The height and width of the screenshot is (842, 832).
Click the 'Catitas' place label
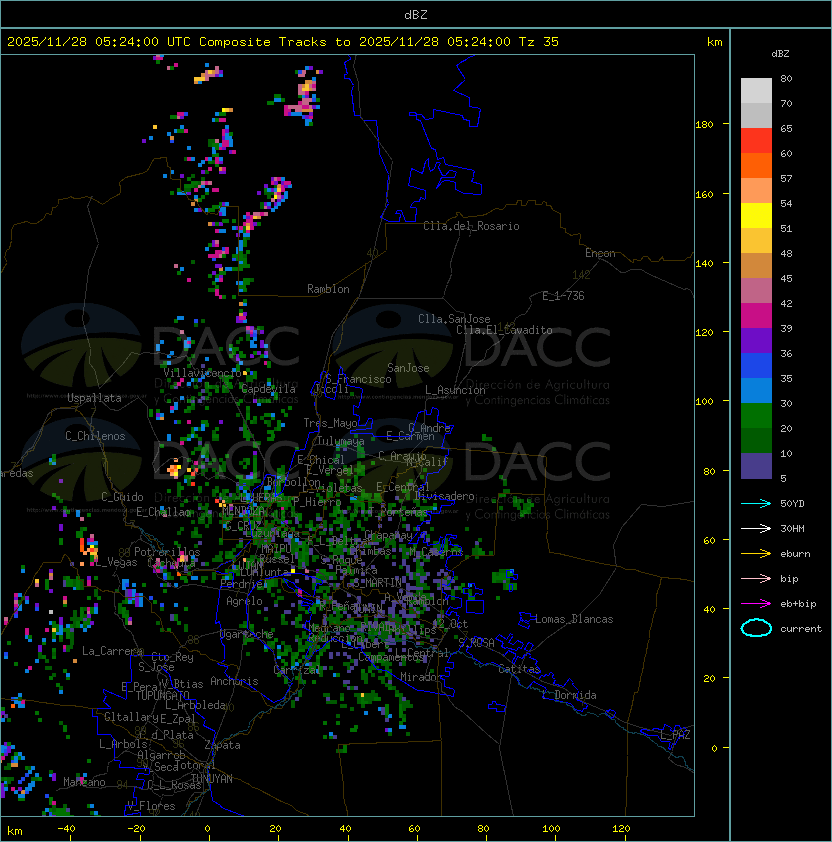519,669
